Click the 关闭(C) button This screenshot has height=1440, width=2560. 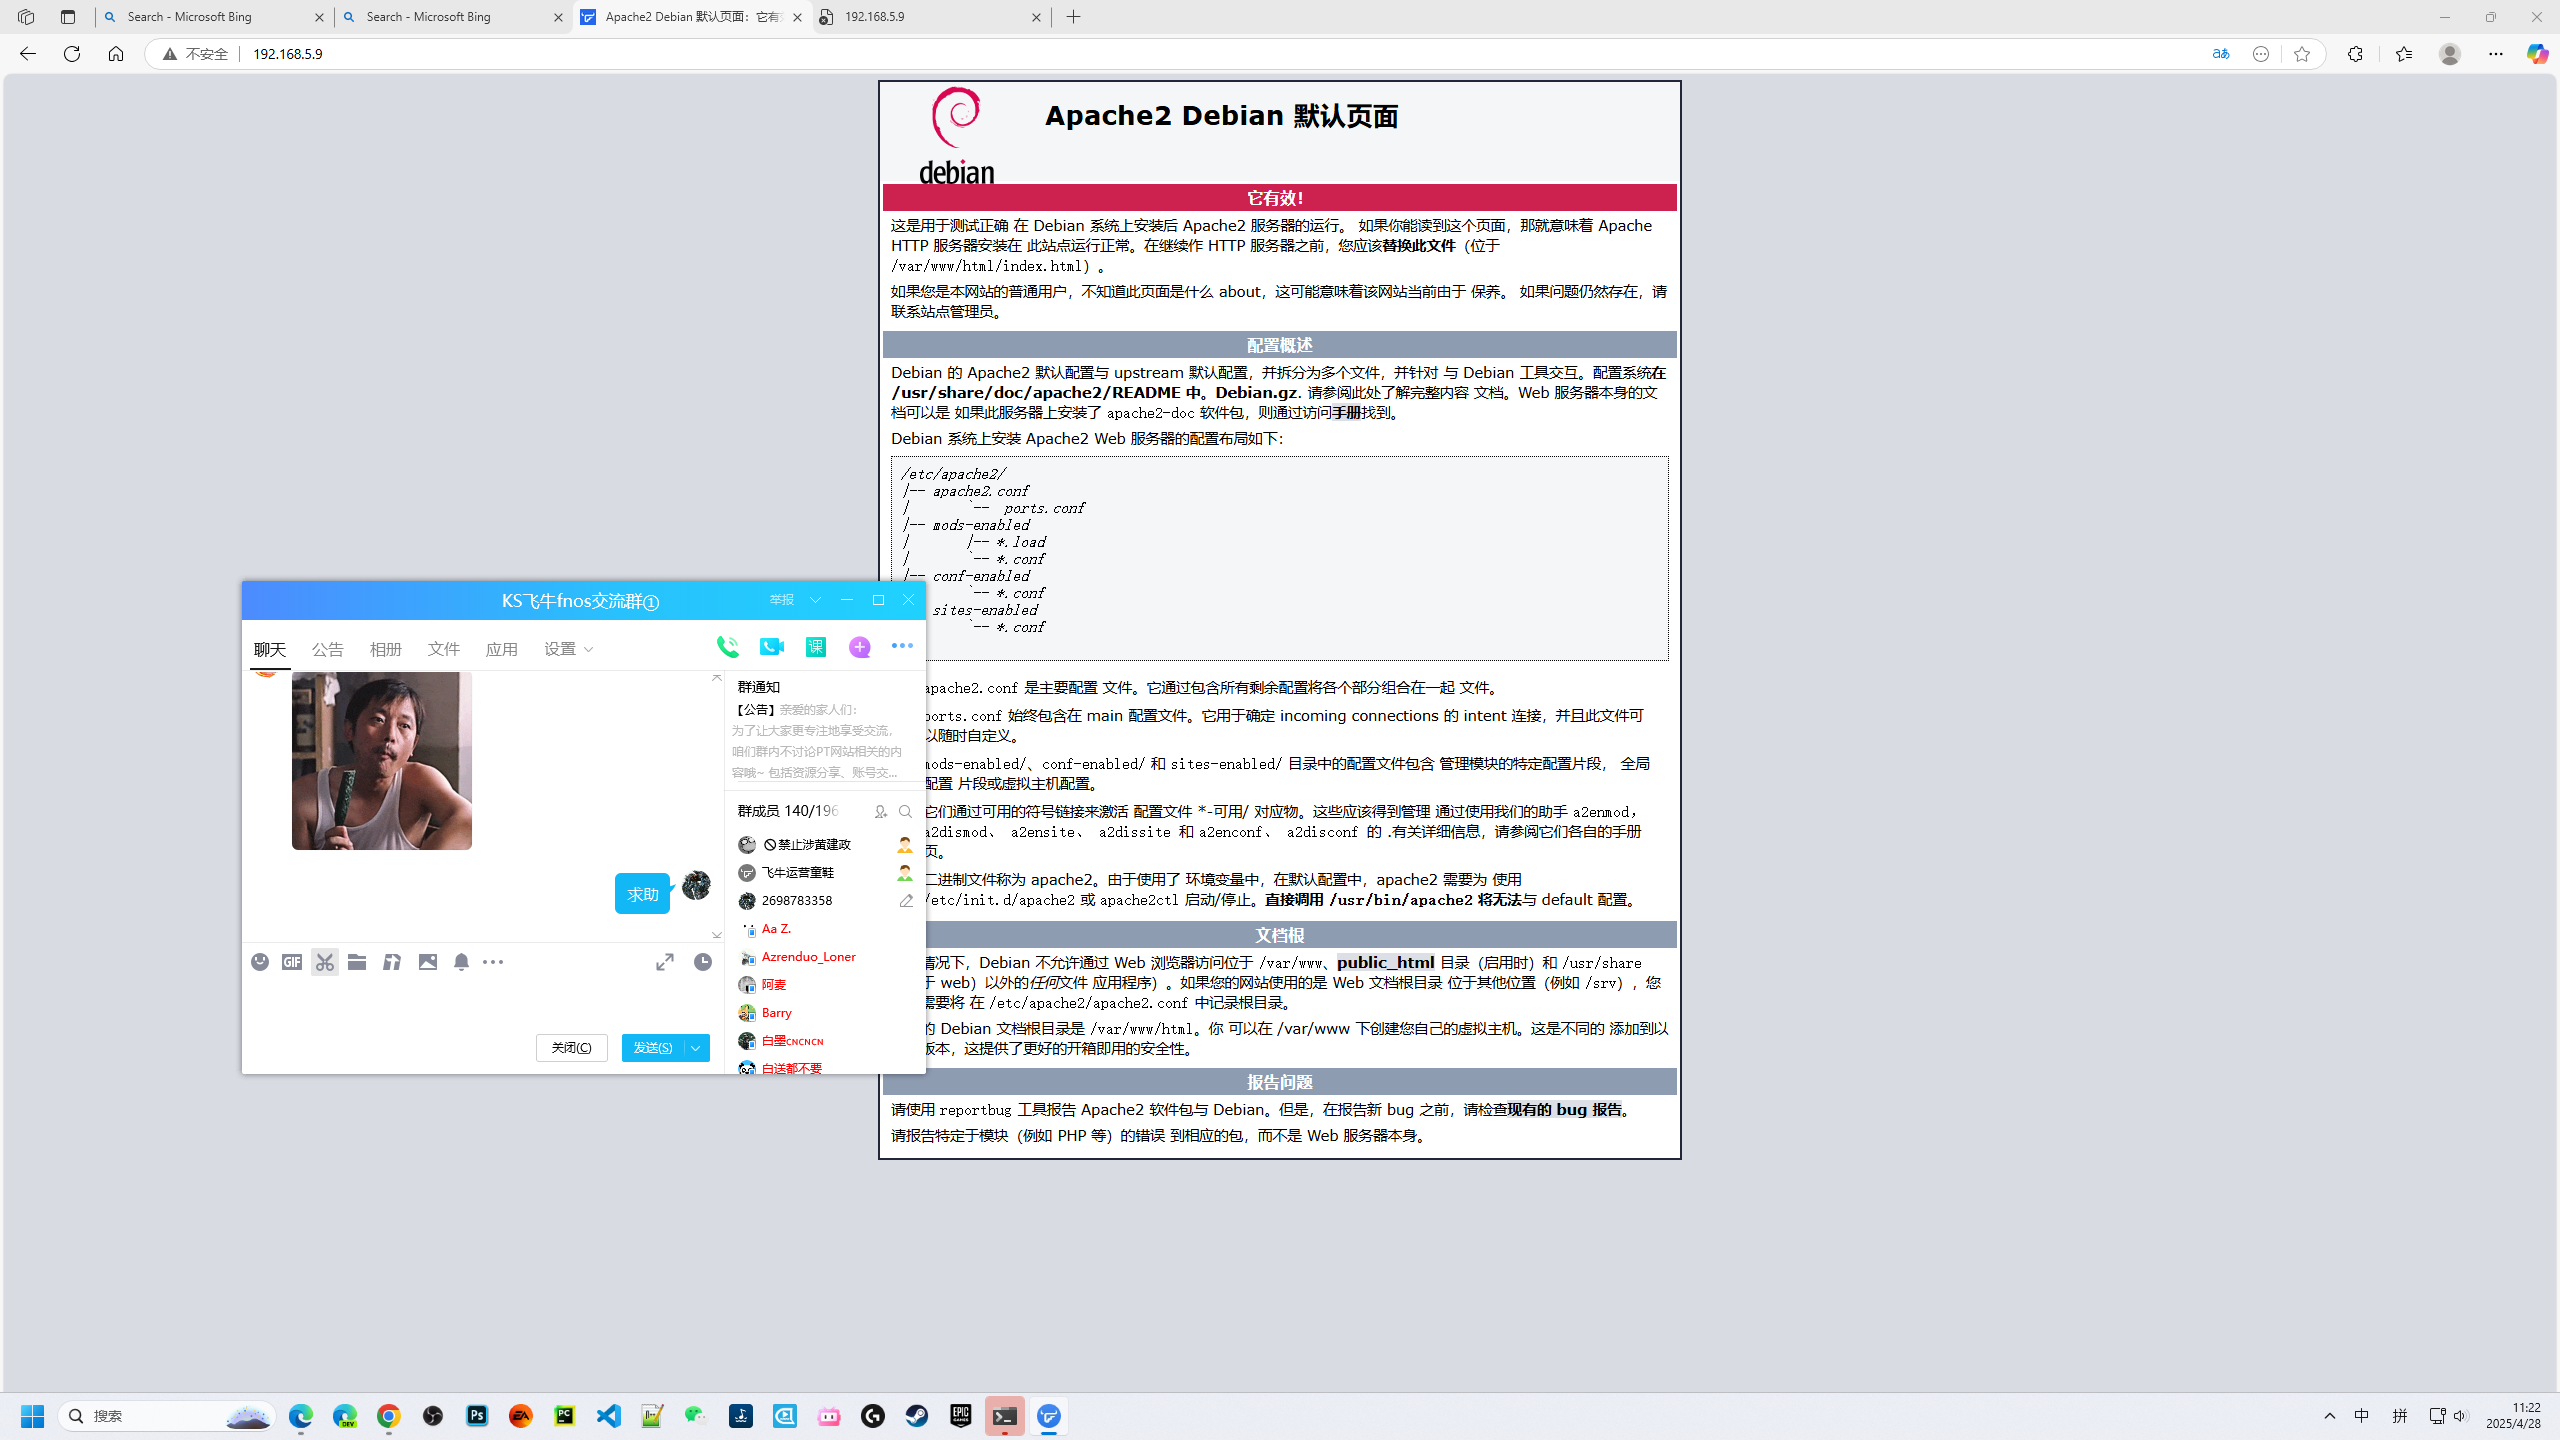(572, 1048)
